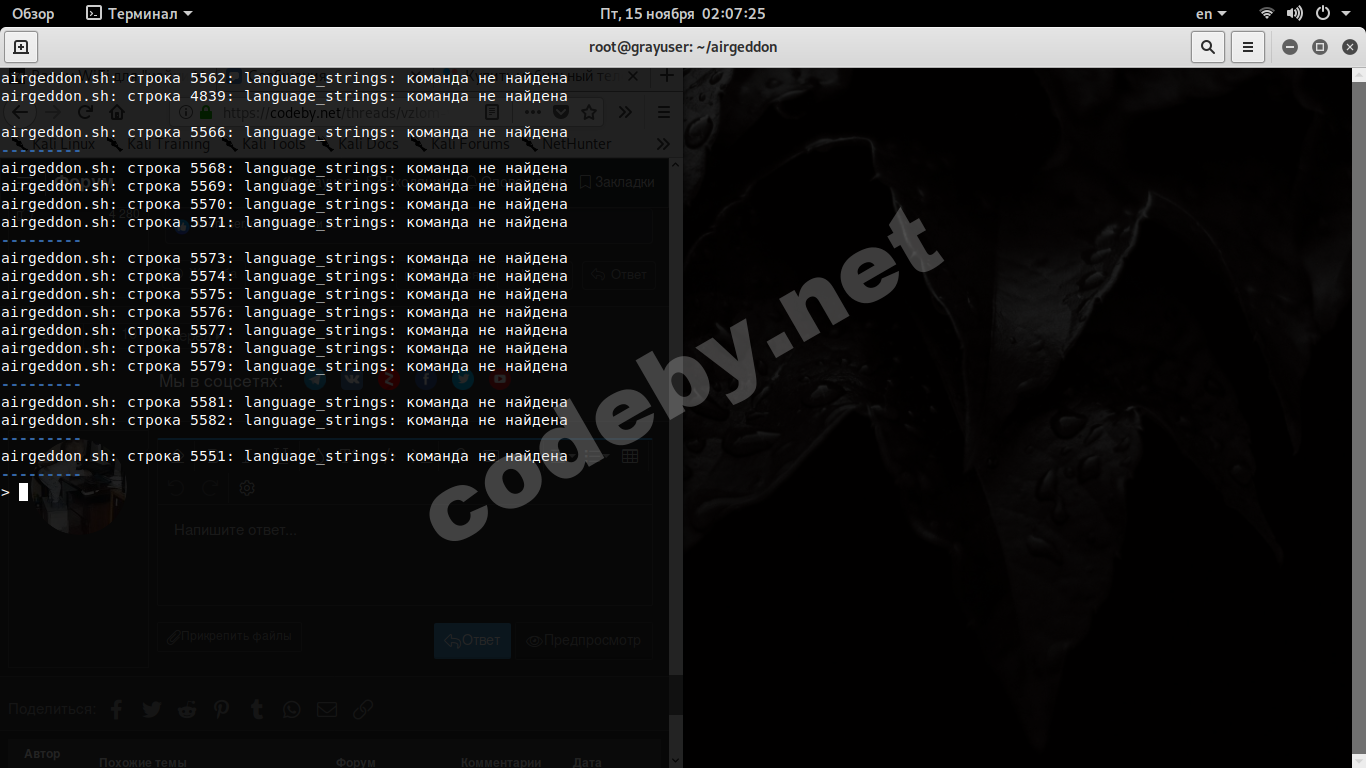Click terminal line mentioning строка 5566
Image resolution: width=1366 pixels, height=768 pixels.
pos(284,132)
